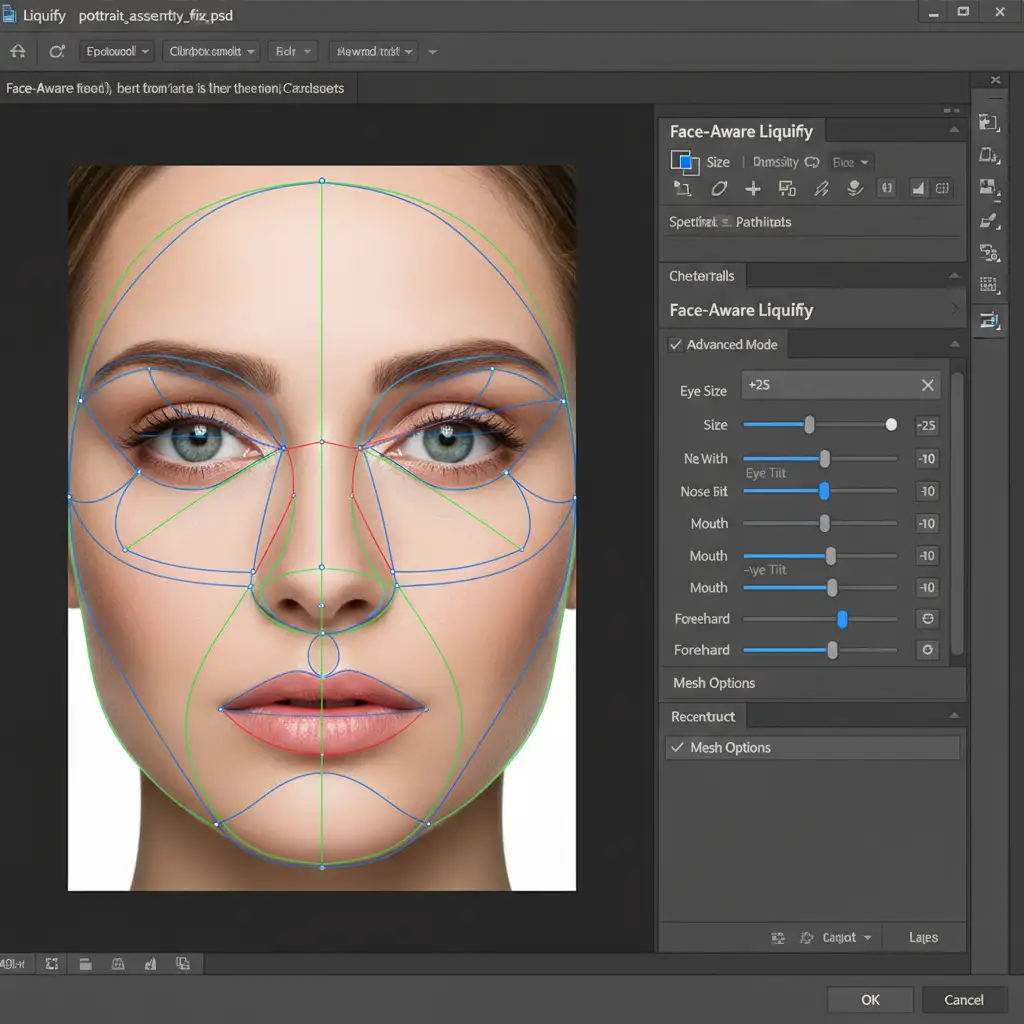This screenshot has height=1024, width=1024.
Task: Switch to the Recentruct tab
Action: (703, 716)
